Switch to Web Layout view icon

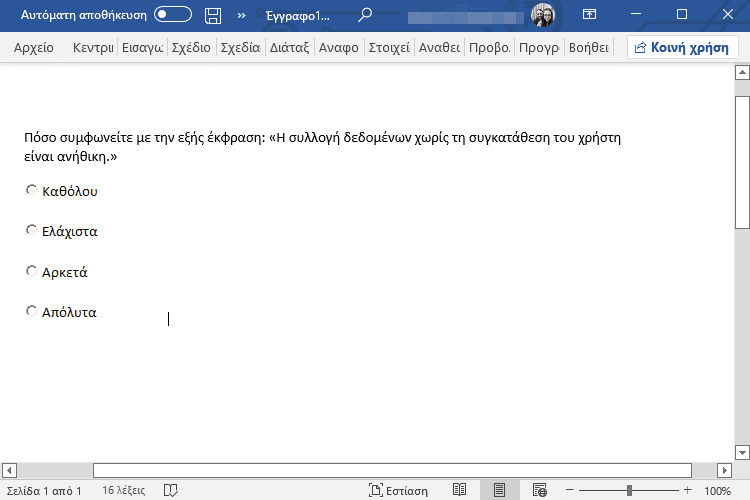click(540, 490)
